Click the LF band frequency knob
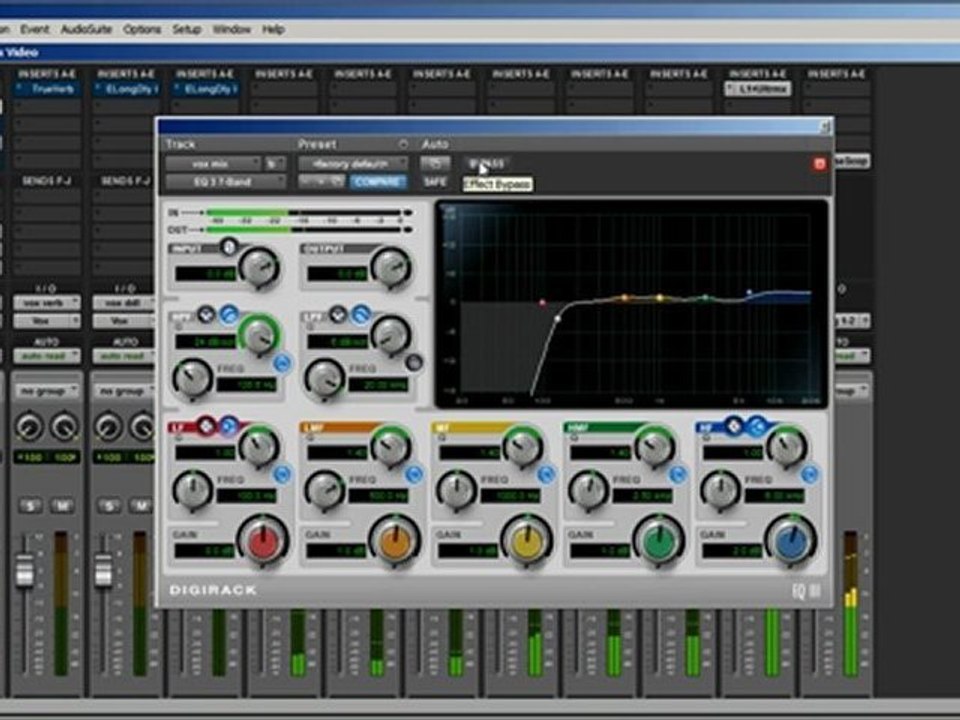960x720 pixels. tap(192, 490)
